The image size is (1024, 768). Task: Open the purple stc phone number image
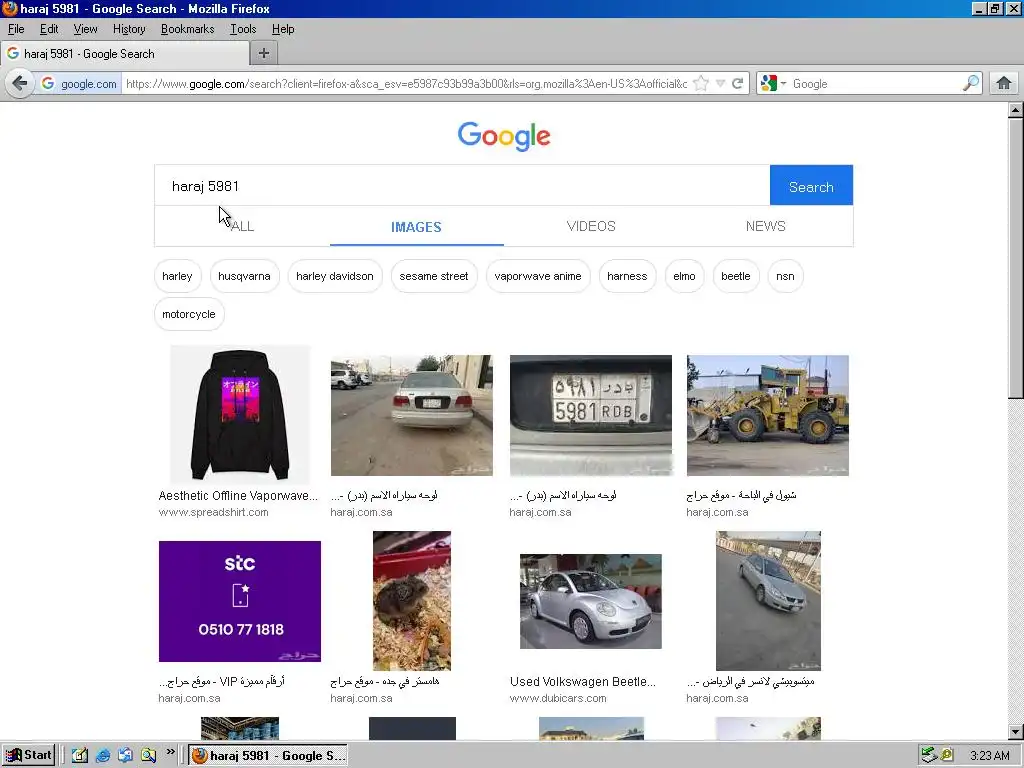pyautogui.click(x=240, y=601)
